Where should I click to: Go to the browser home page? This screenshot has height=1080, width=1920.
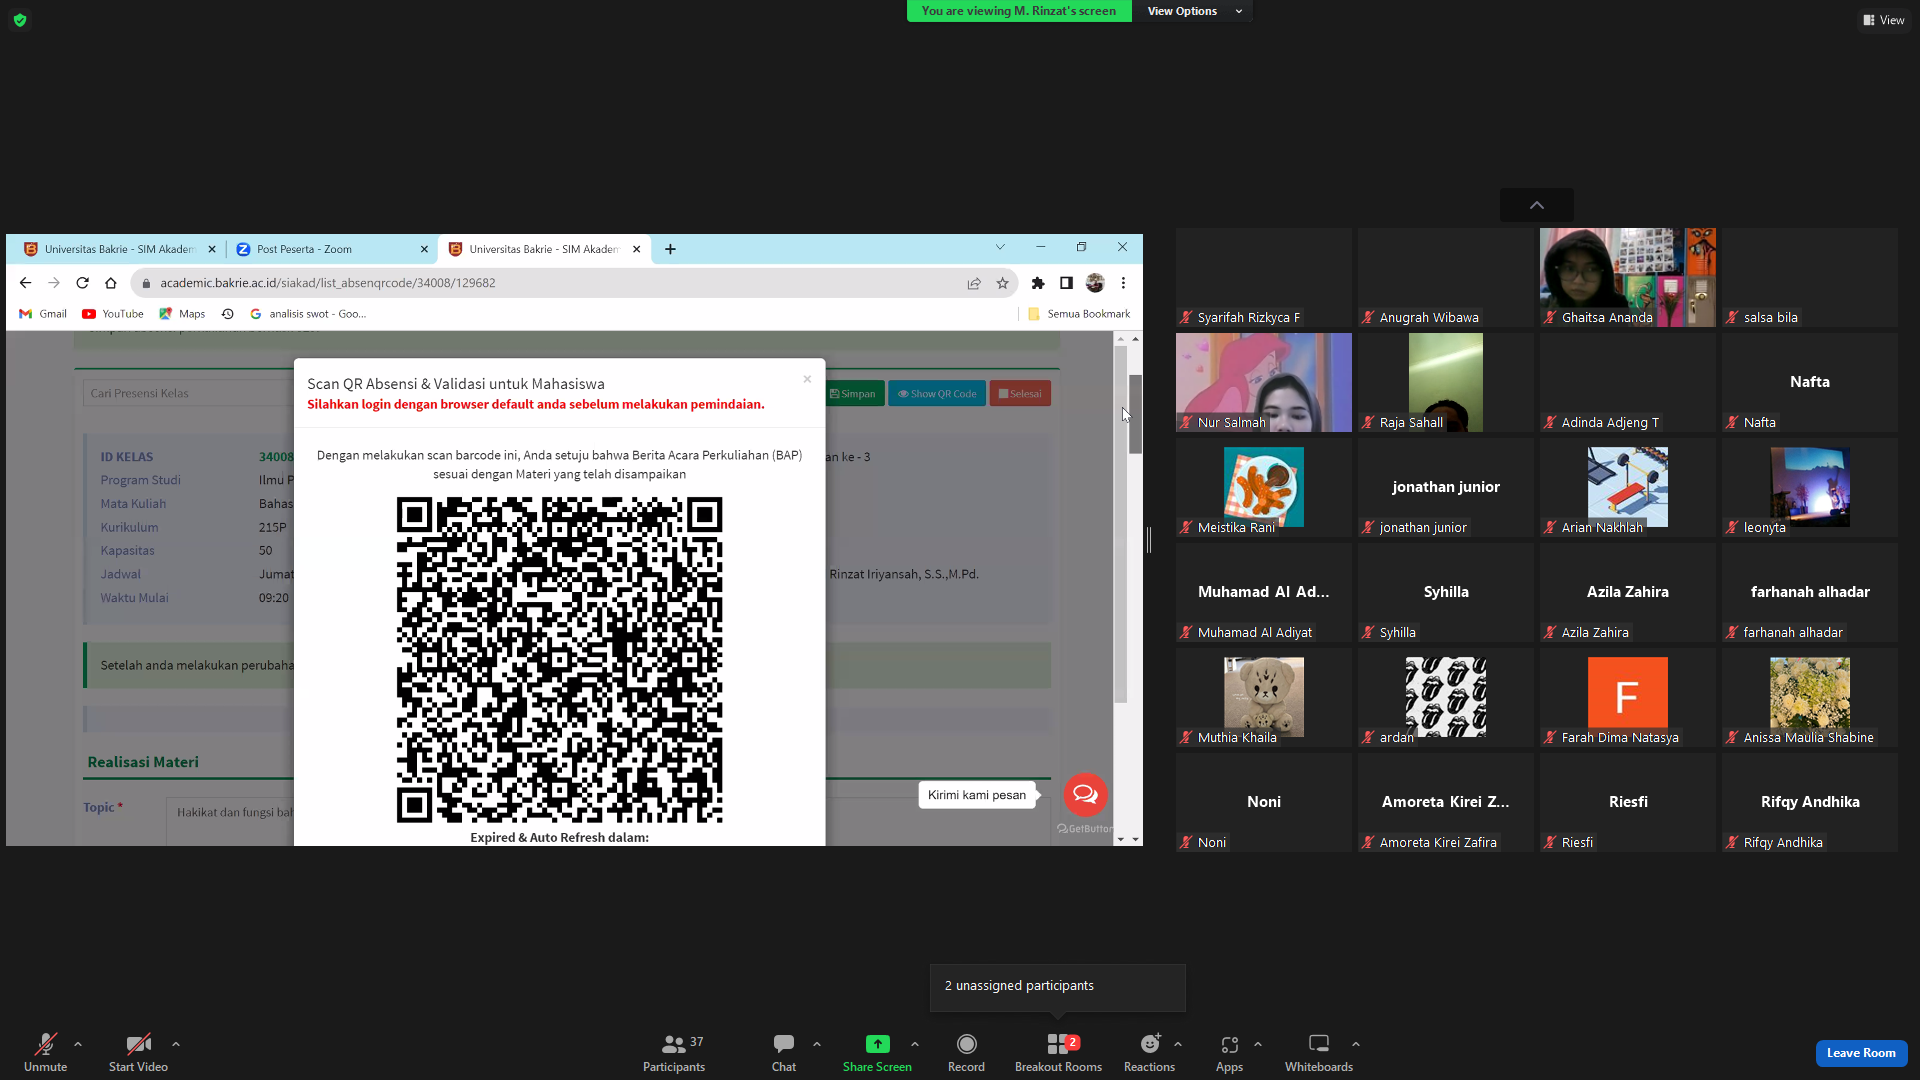[x=111, y=283]
